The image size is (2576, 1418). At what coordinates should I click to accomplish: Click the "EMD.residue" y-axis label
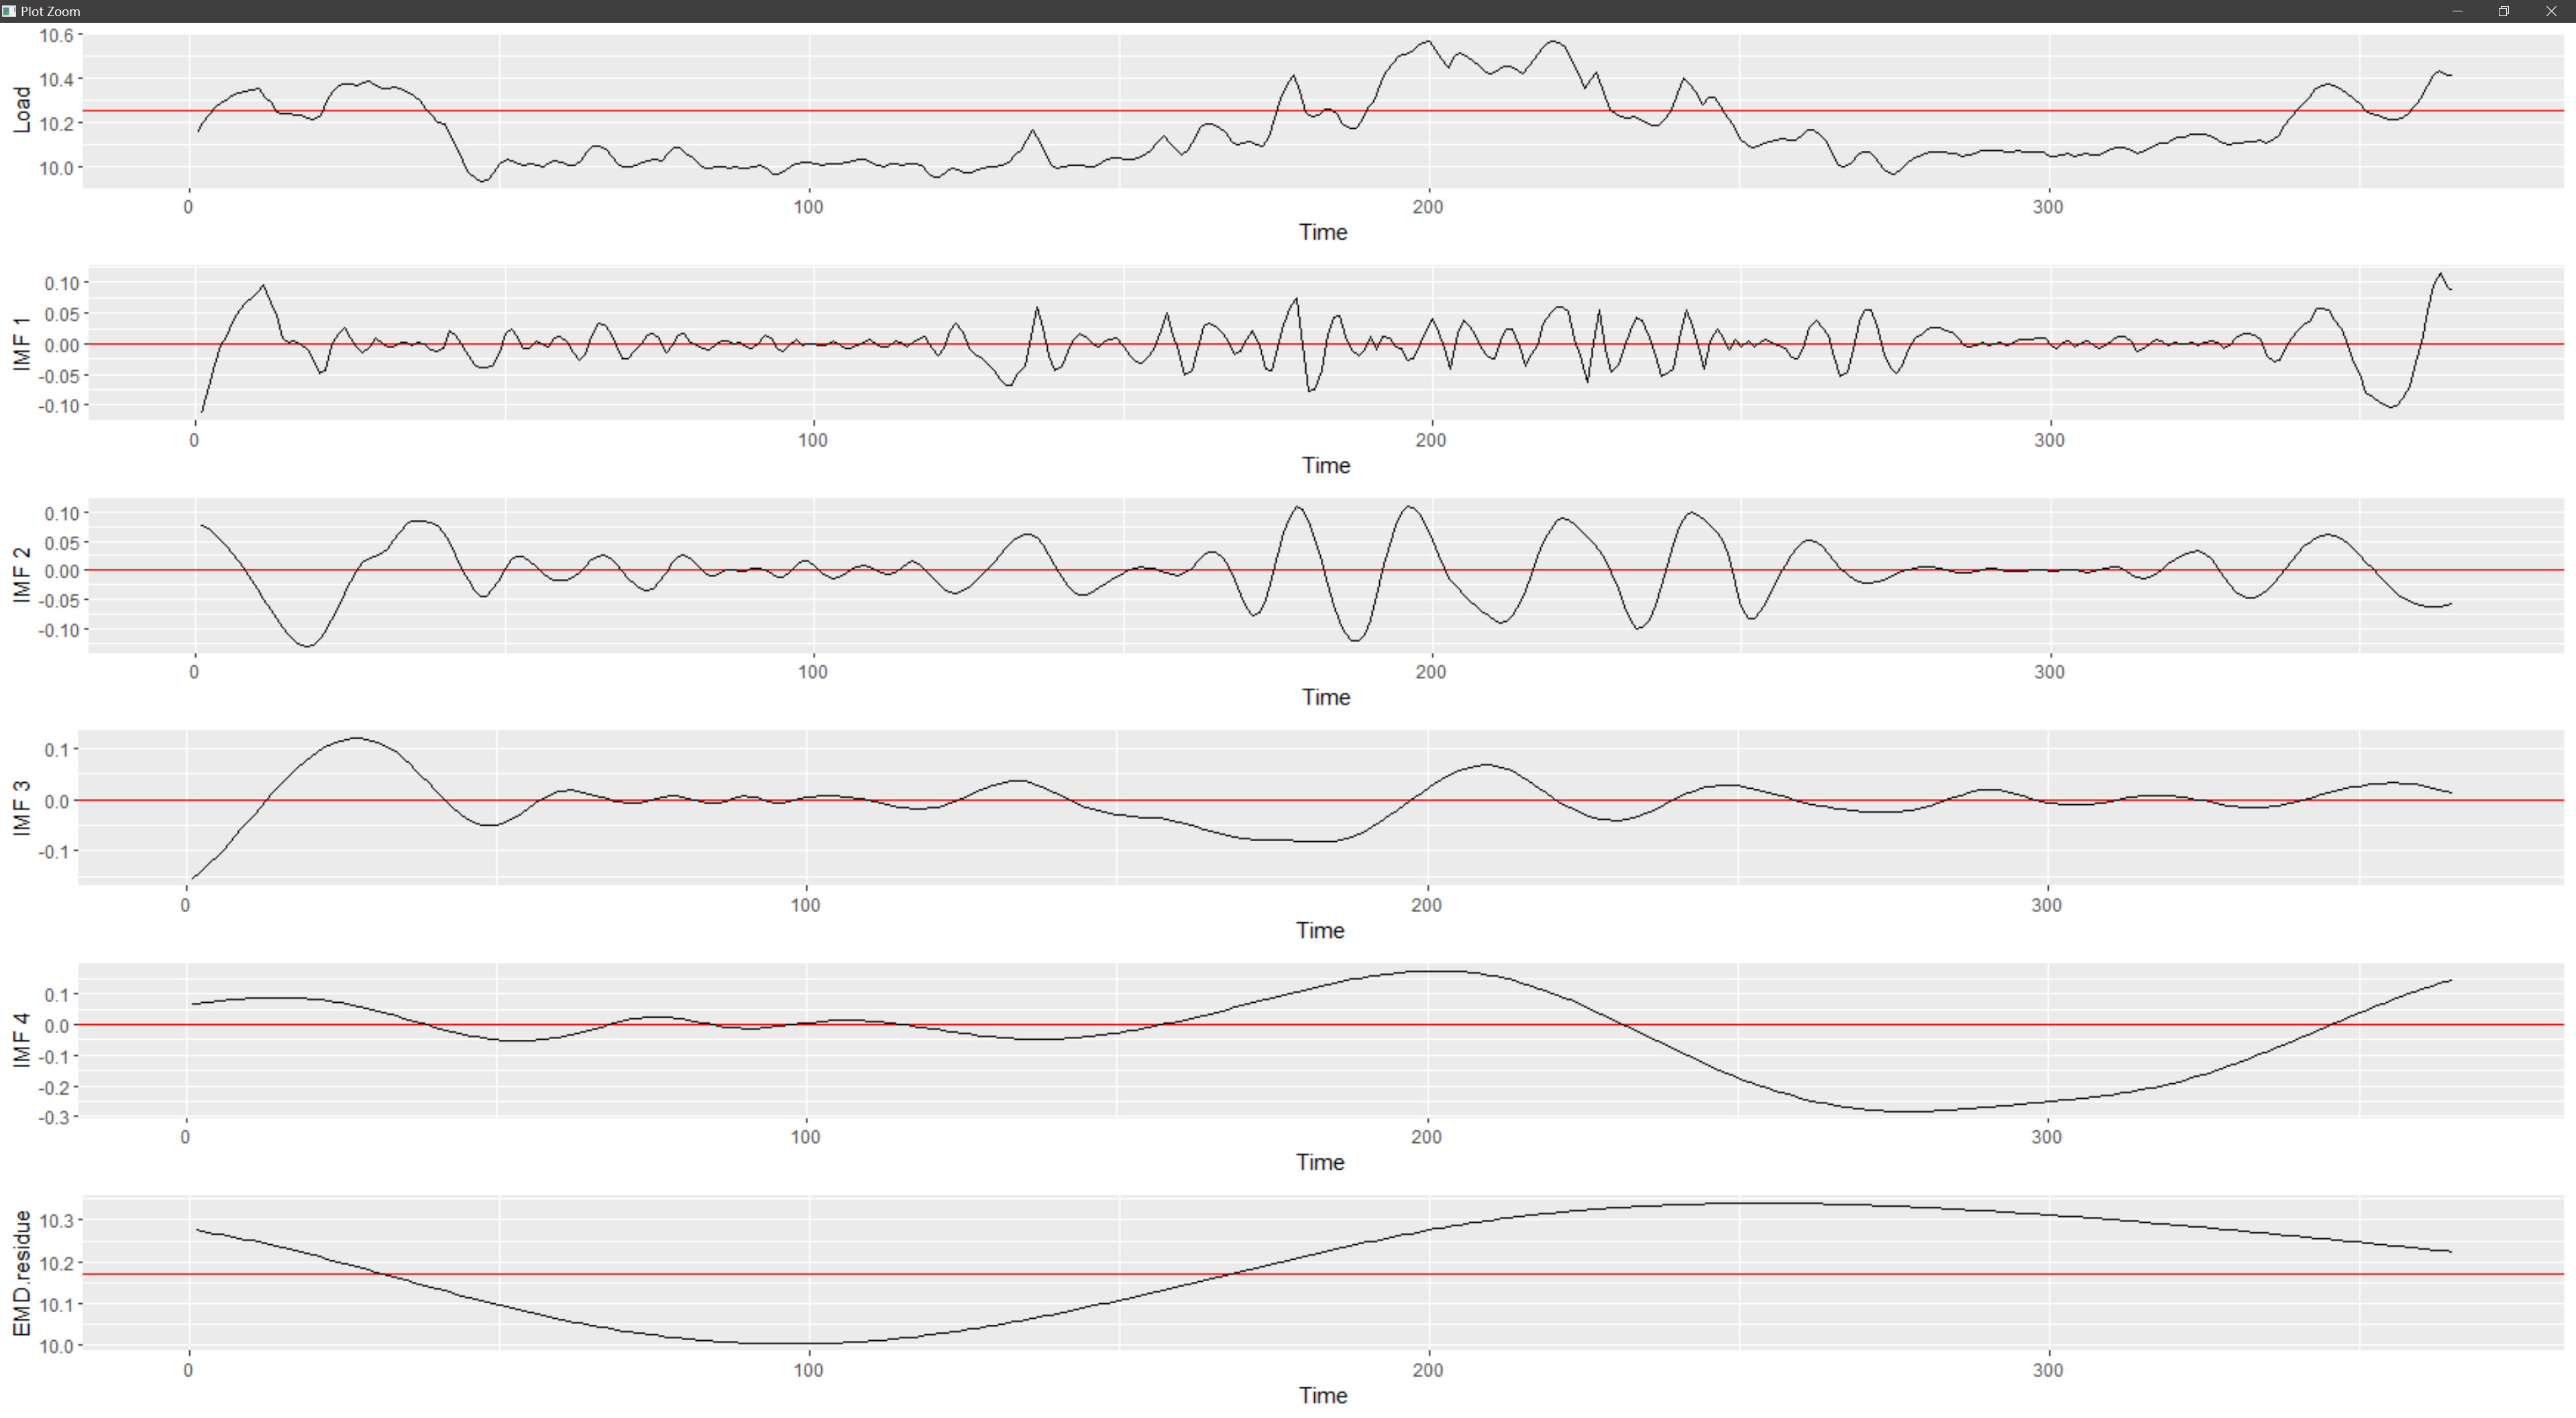[x=21, y=1273]
